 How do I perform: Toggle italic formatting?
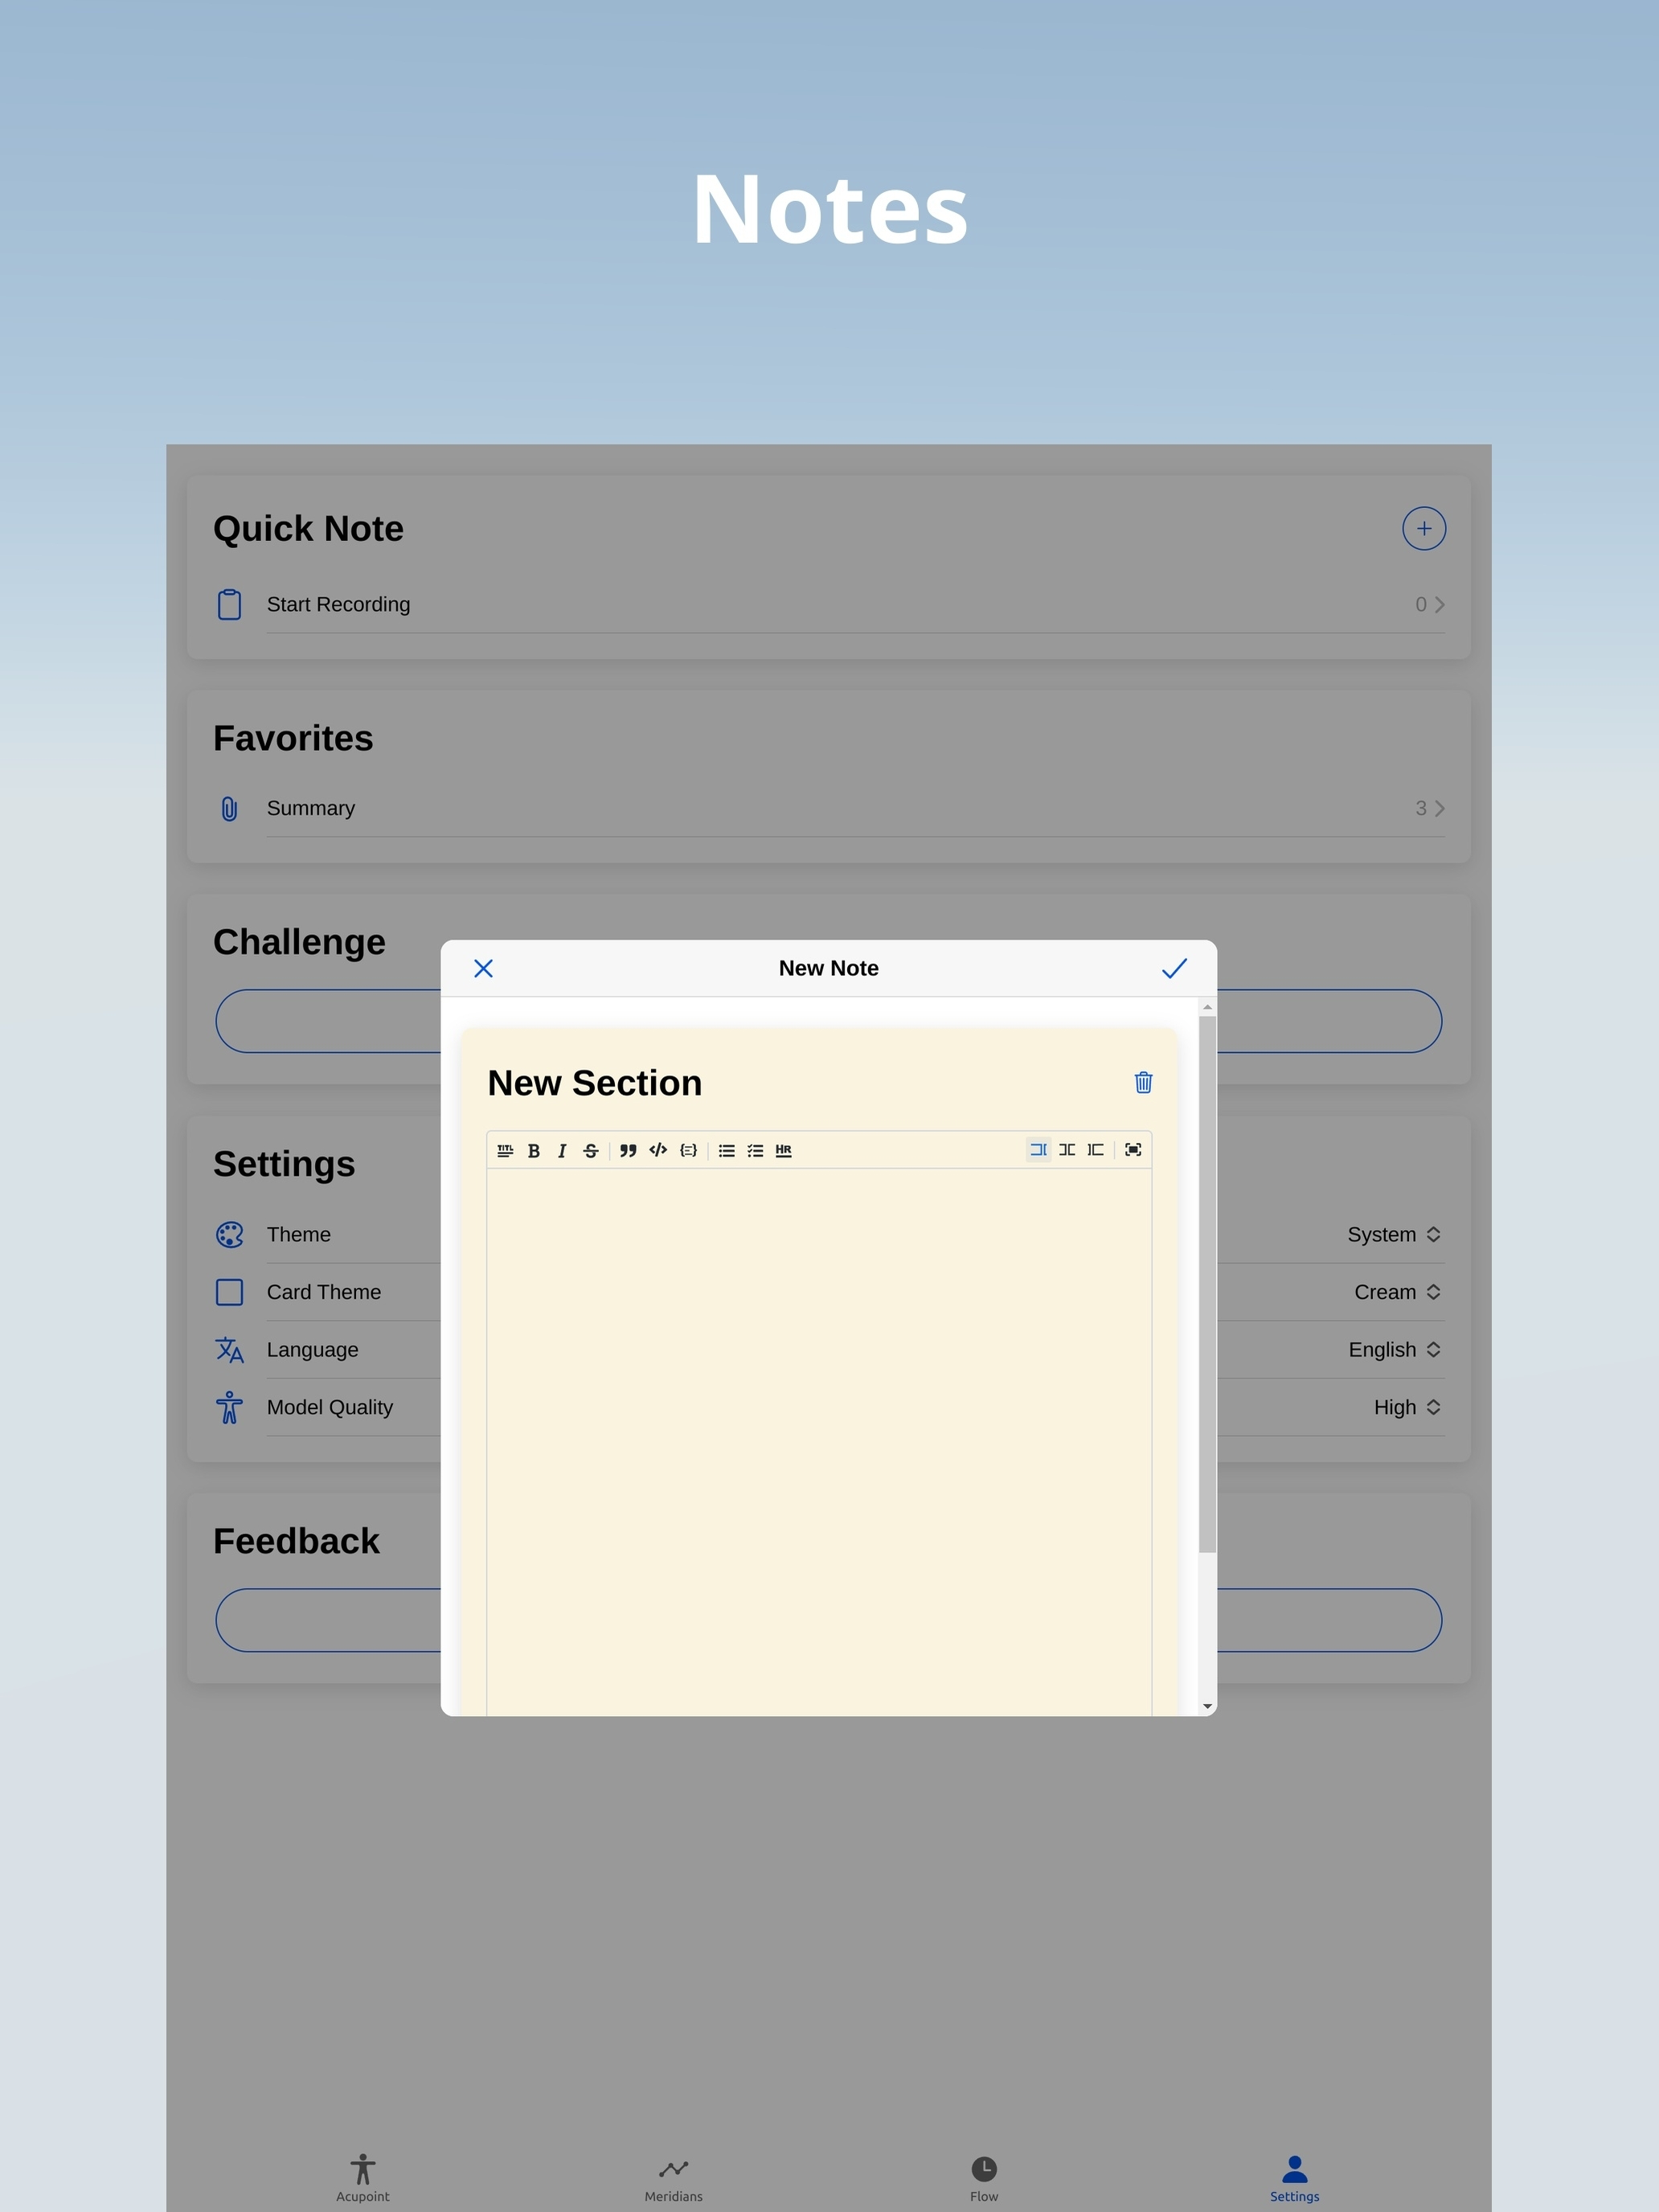click(562, 1150)
